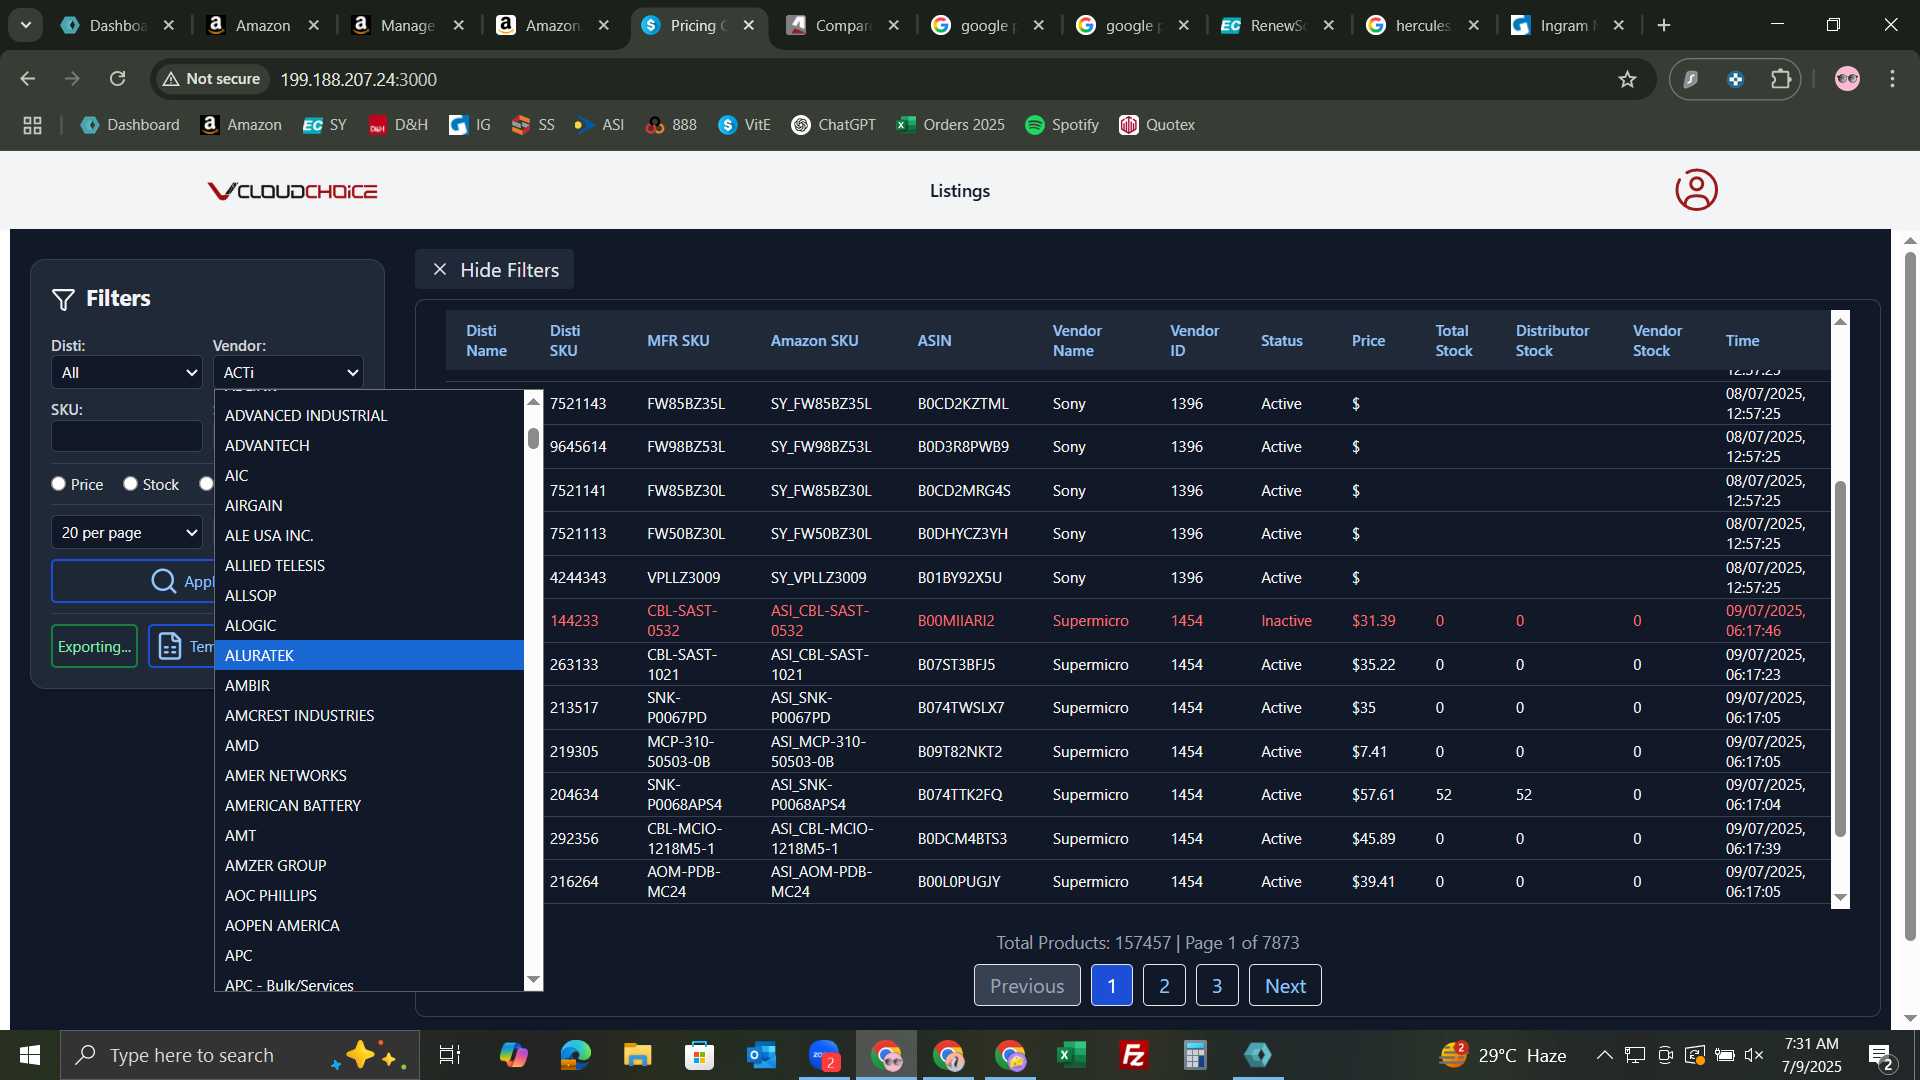The image size is (1920, 1080).
Task: Click the taskbar search box
Action: (x=240, y=1055)
